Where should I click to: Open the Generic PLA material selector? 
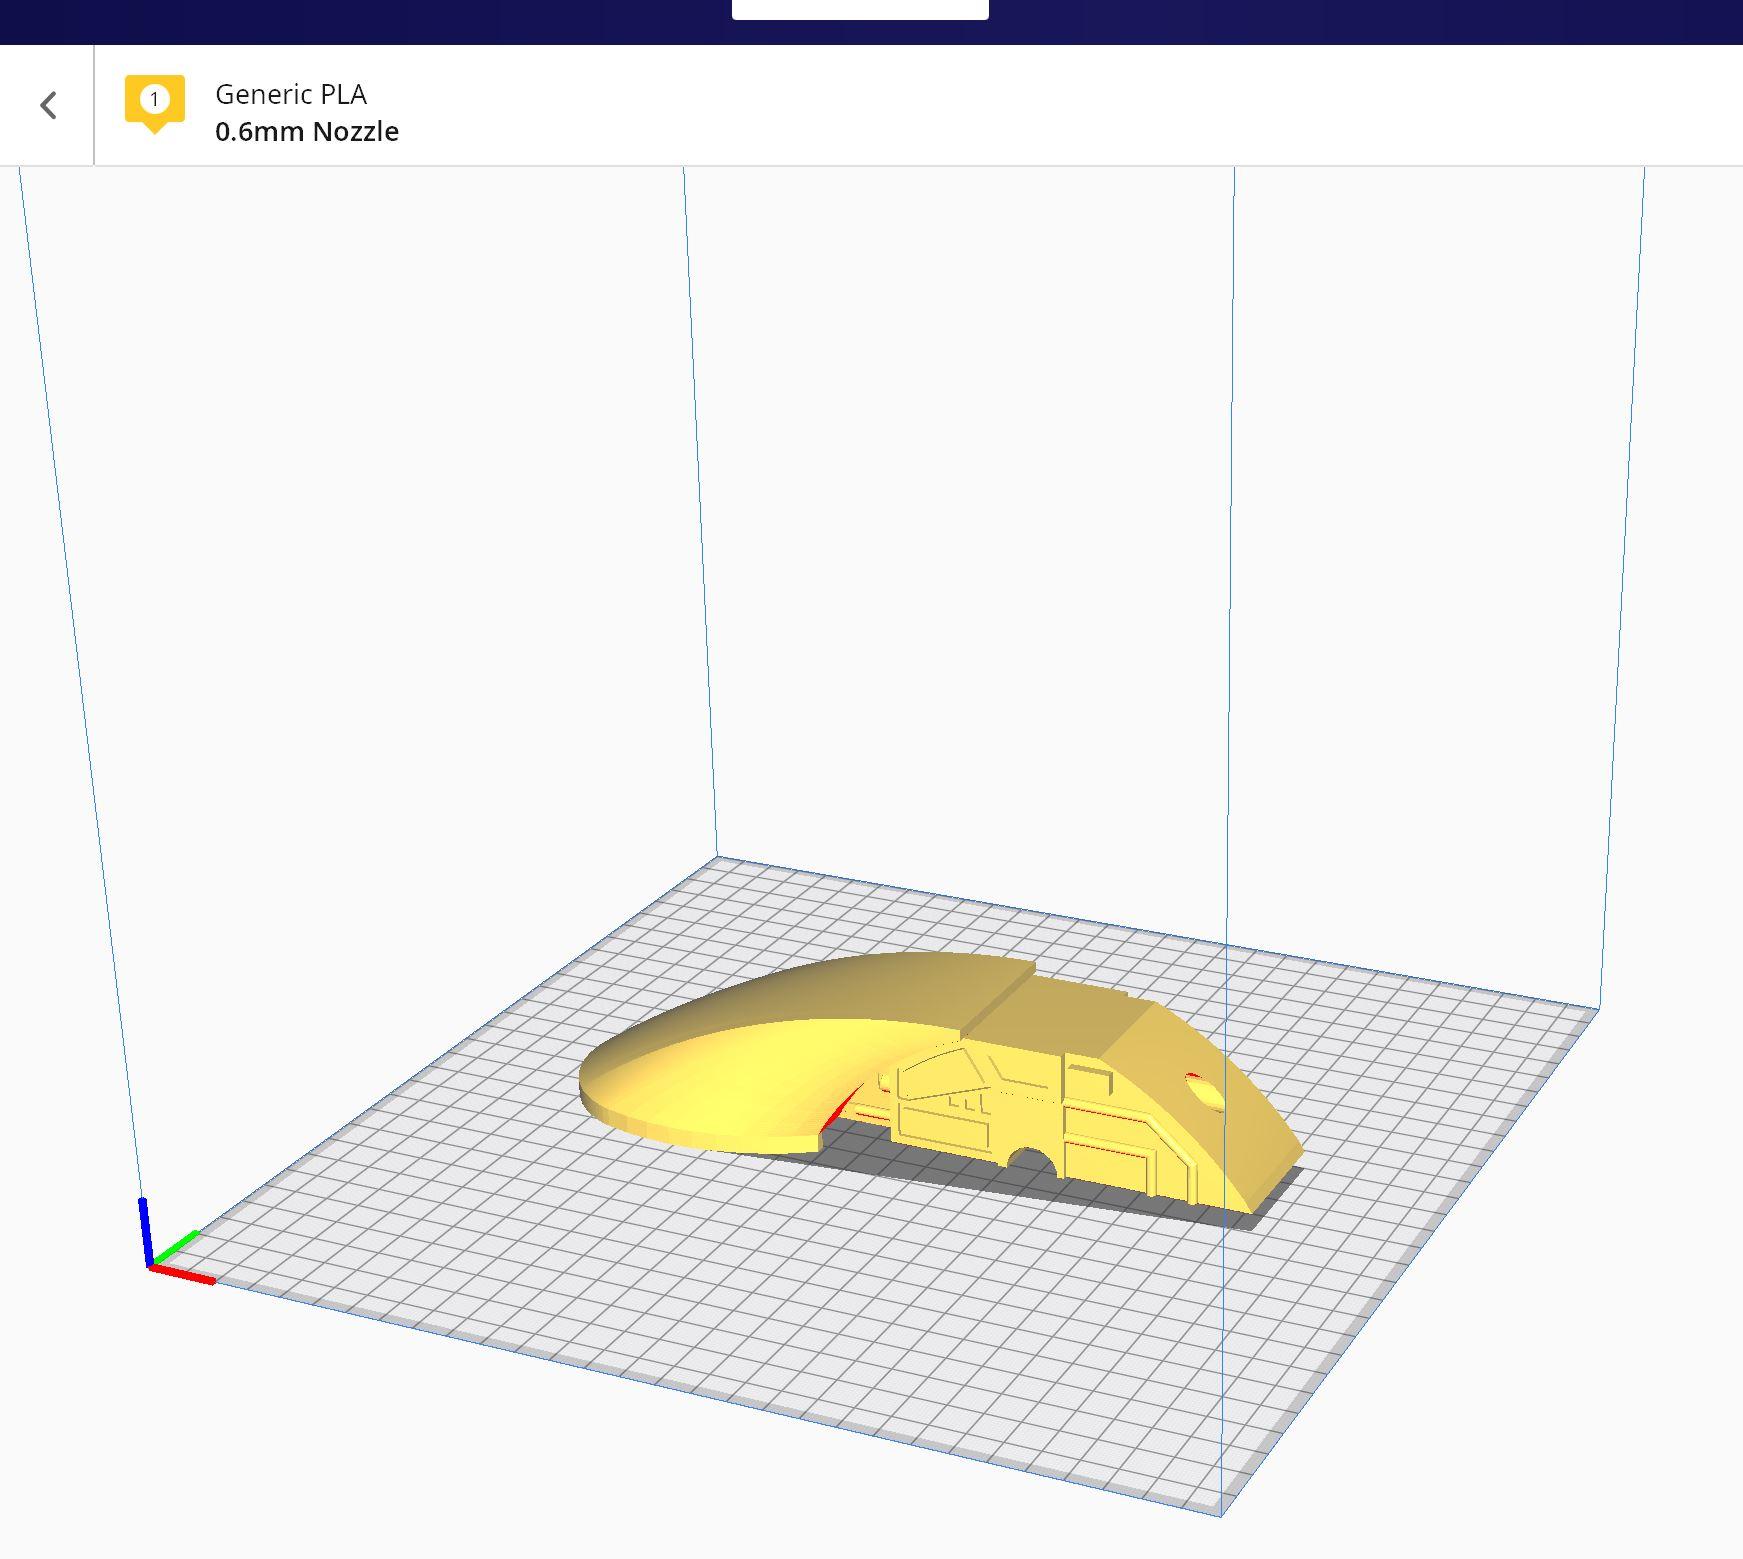291,94
